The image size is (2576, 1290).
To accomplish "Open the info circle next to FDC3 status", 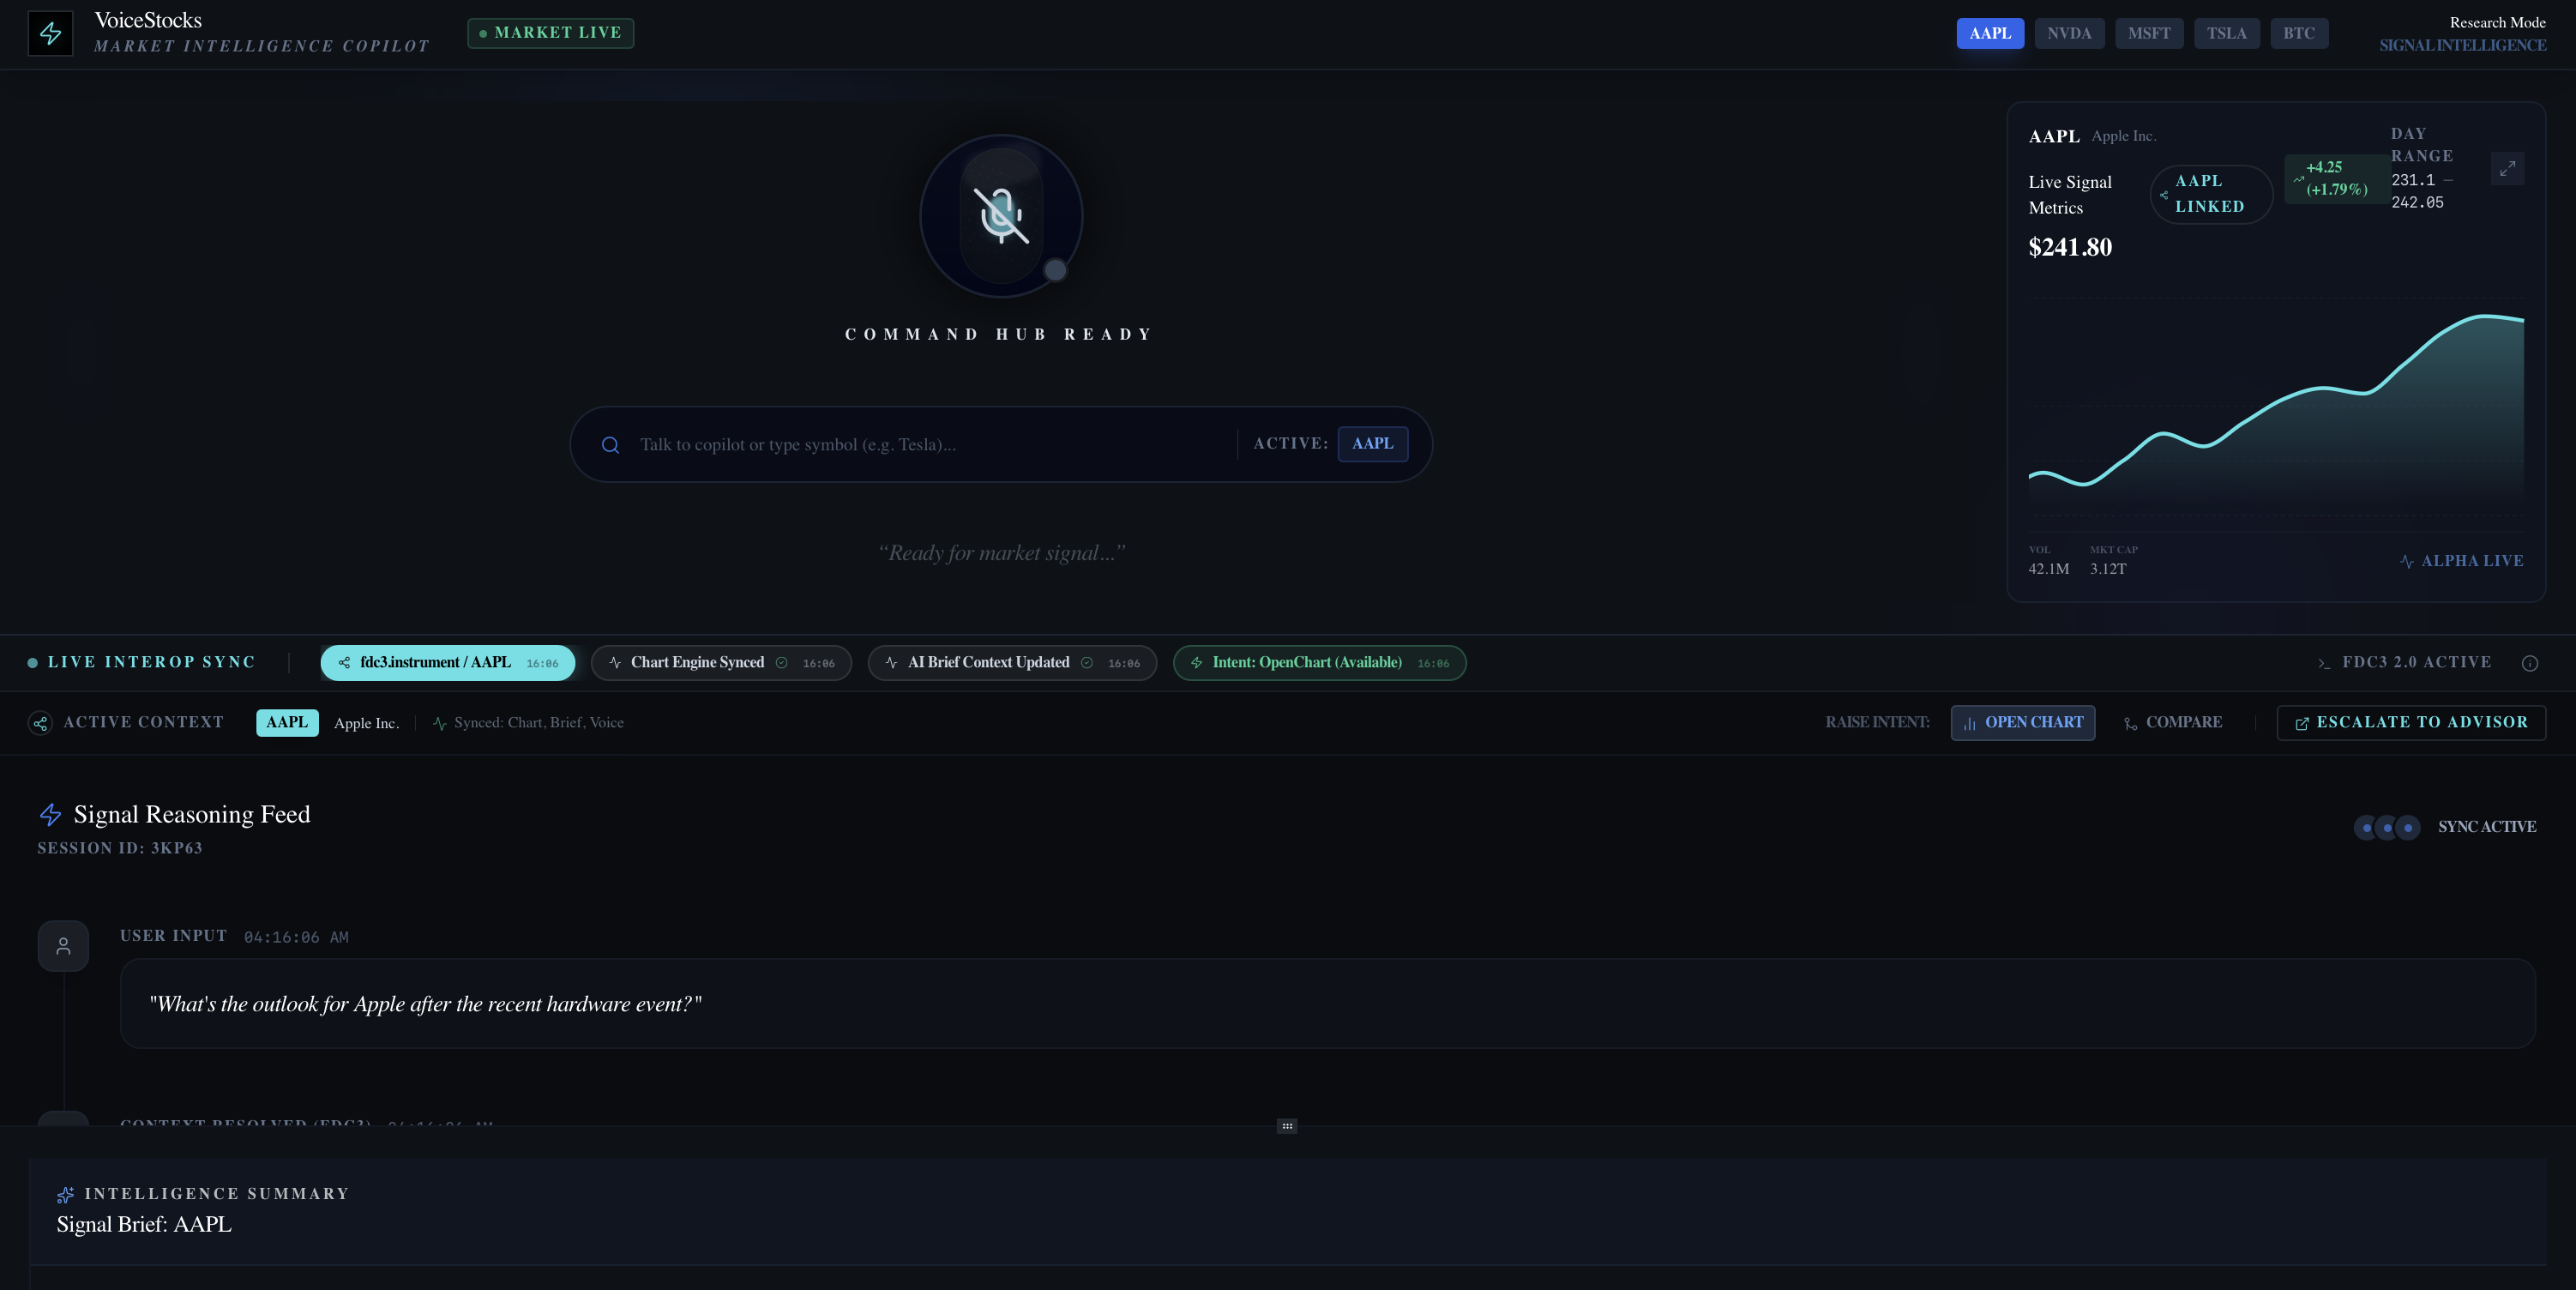I will tap(2530, 663).
